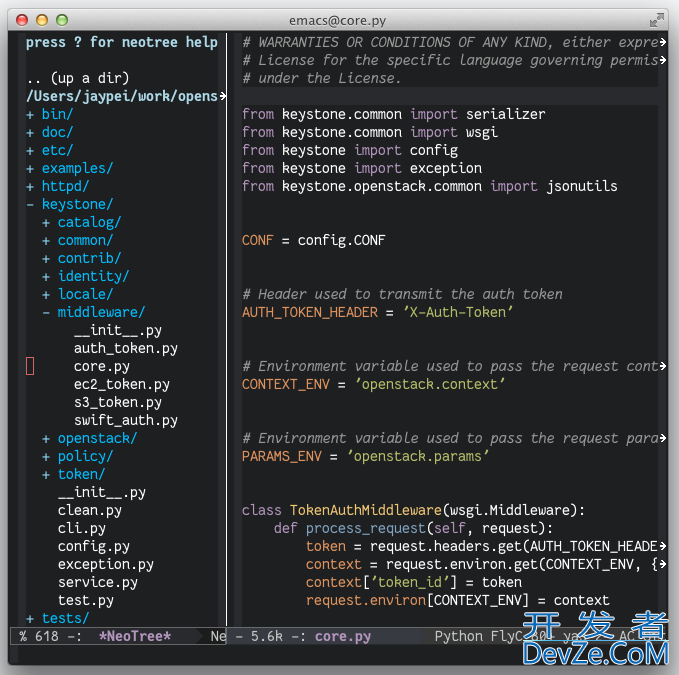Click the TokenAuthMiddleware class definition line
The height and width of the screenshot is (675, 679).
click(x=413, y=510)
